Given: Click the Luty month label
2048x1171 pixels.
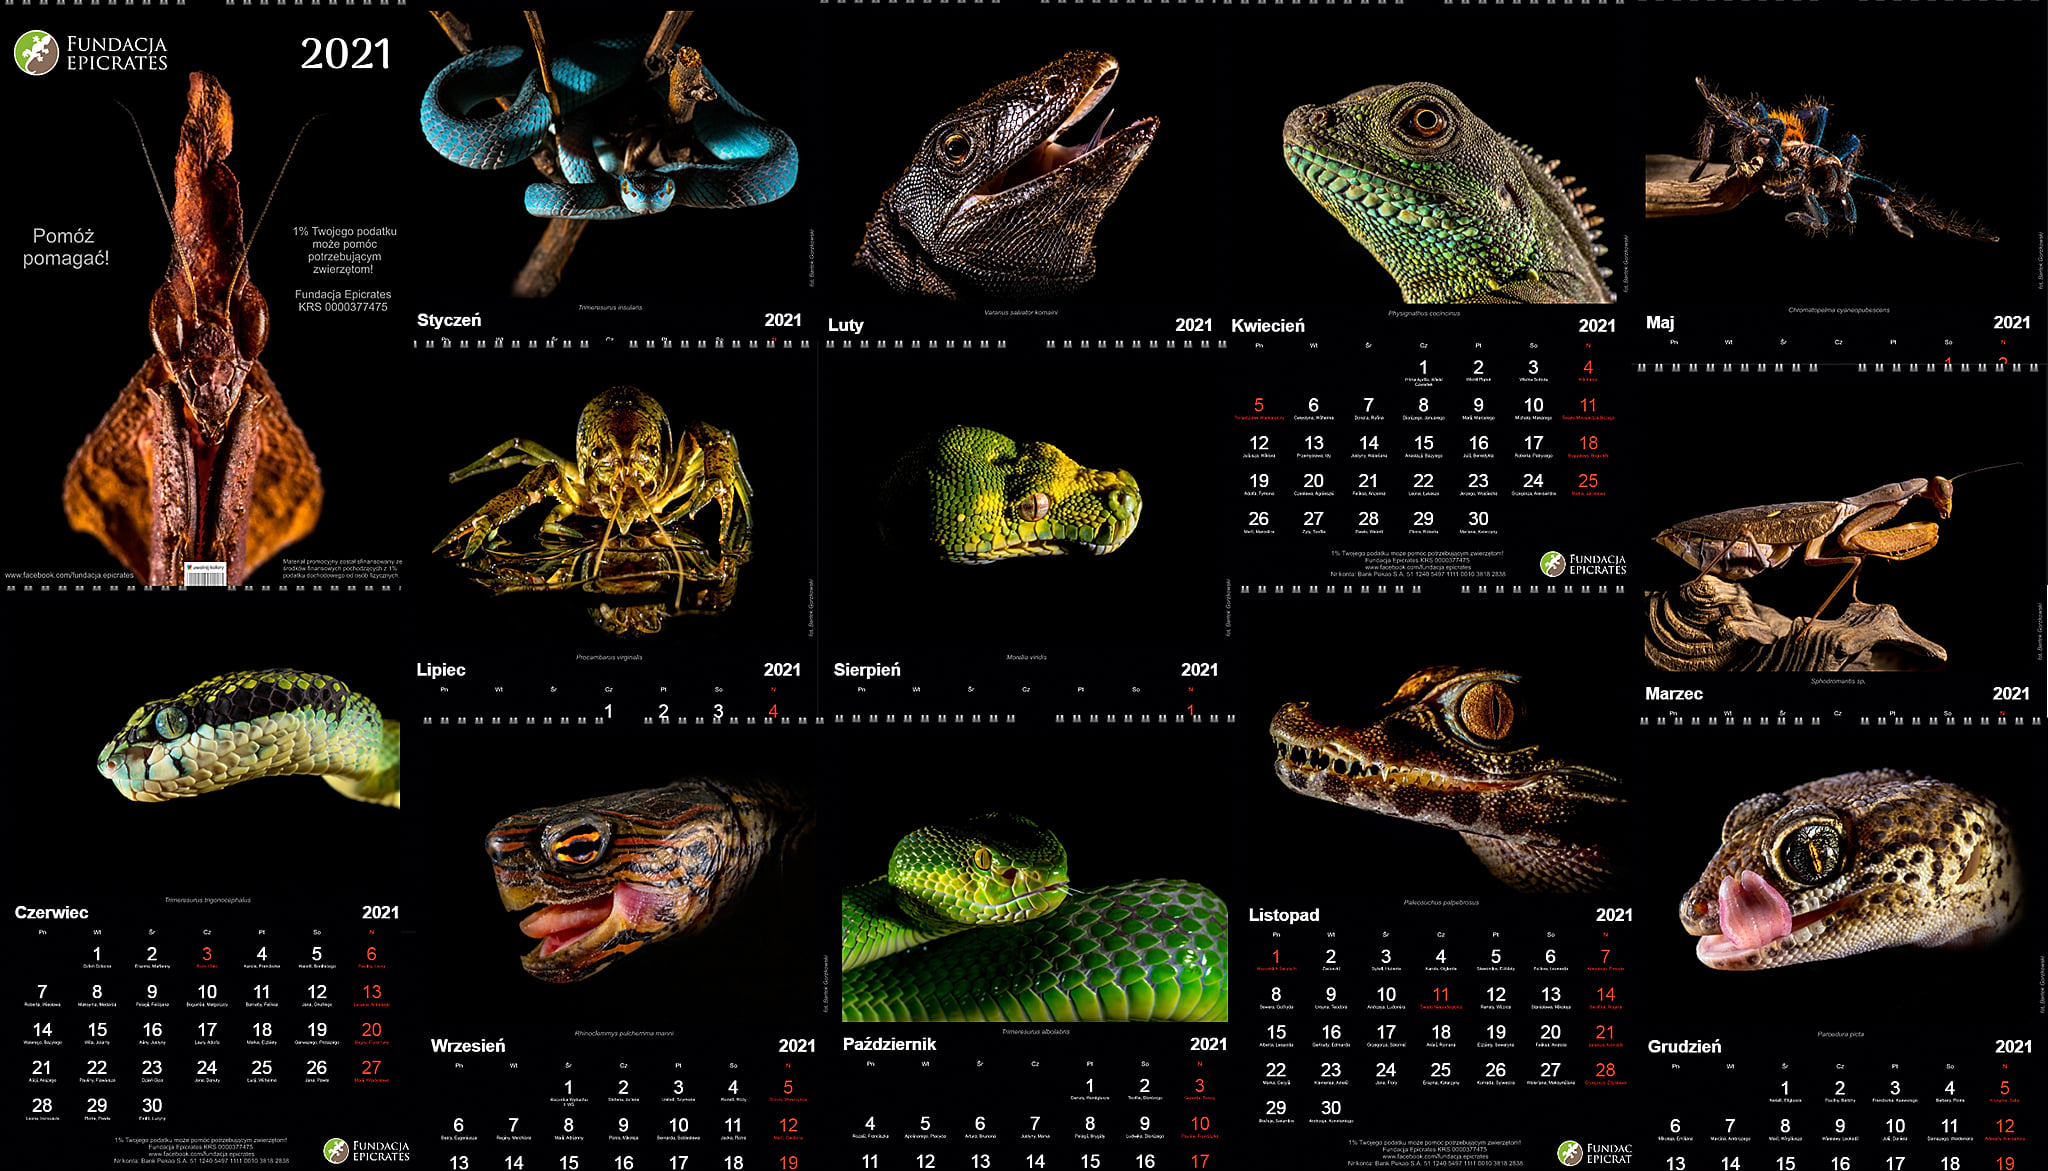Looking at the screenshot, I should (846, 325).
